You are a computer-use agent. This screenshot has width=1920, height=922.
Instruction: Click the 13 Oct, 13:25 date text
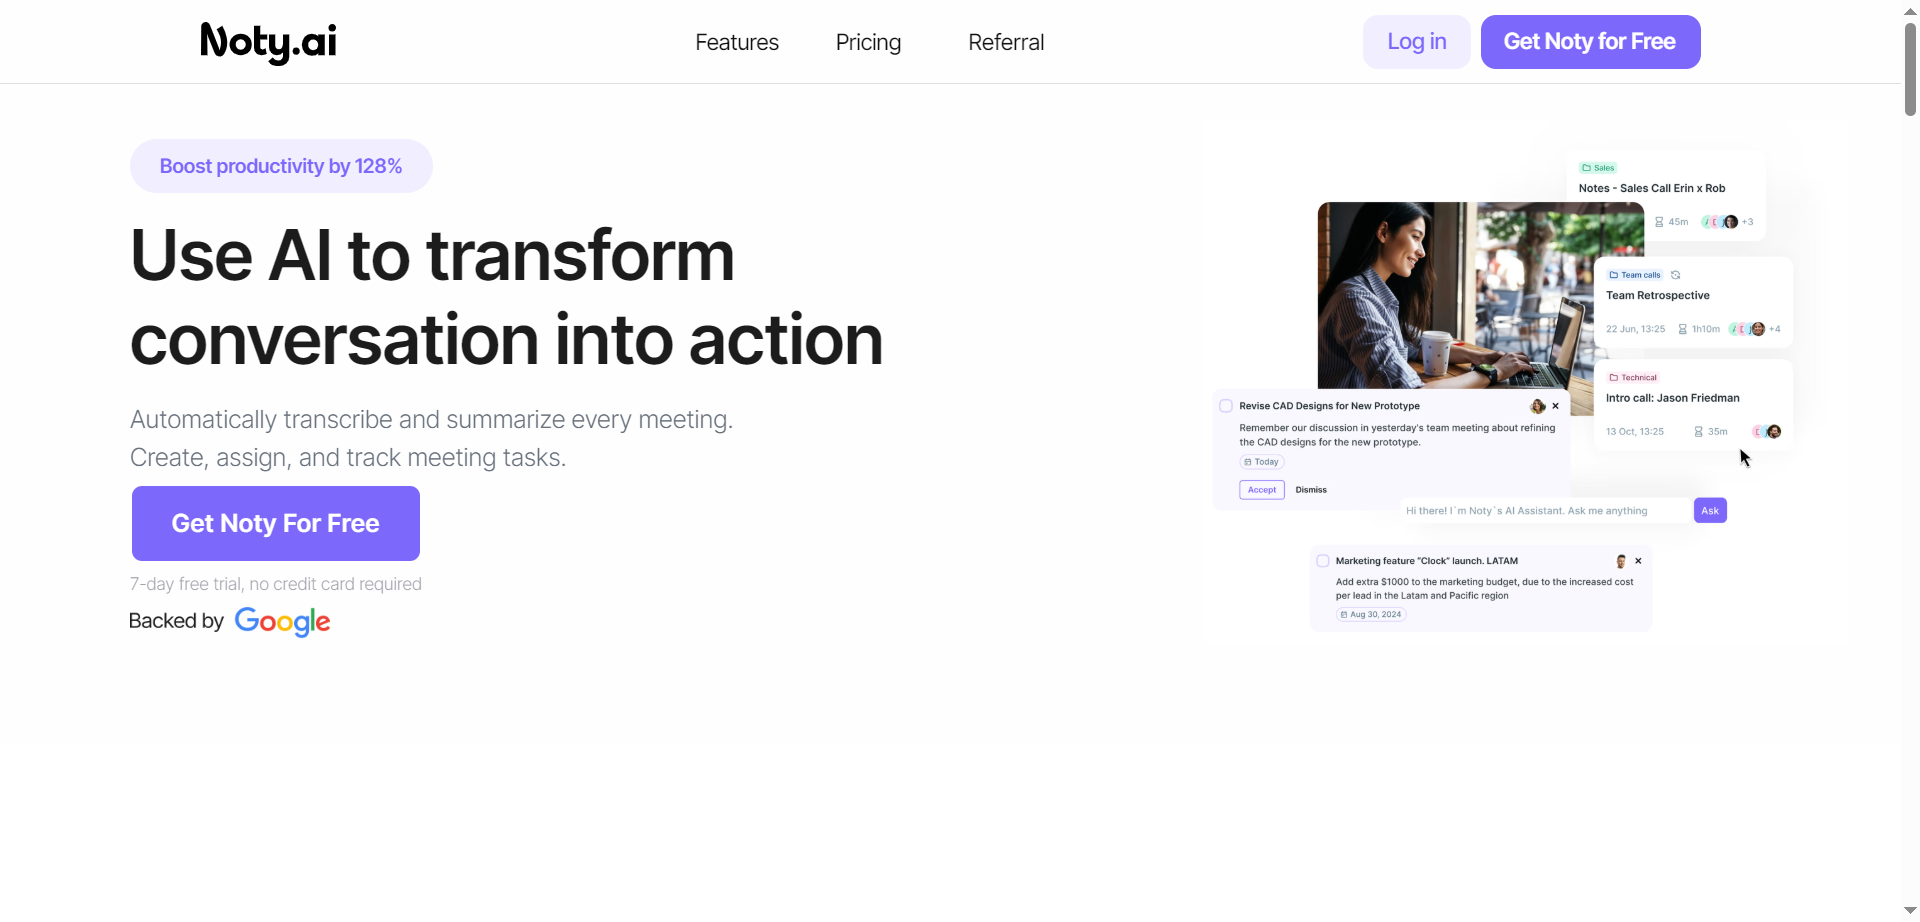pos(1635,432)
